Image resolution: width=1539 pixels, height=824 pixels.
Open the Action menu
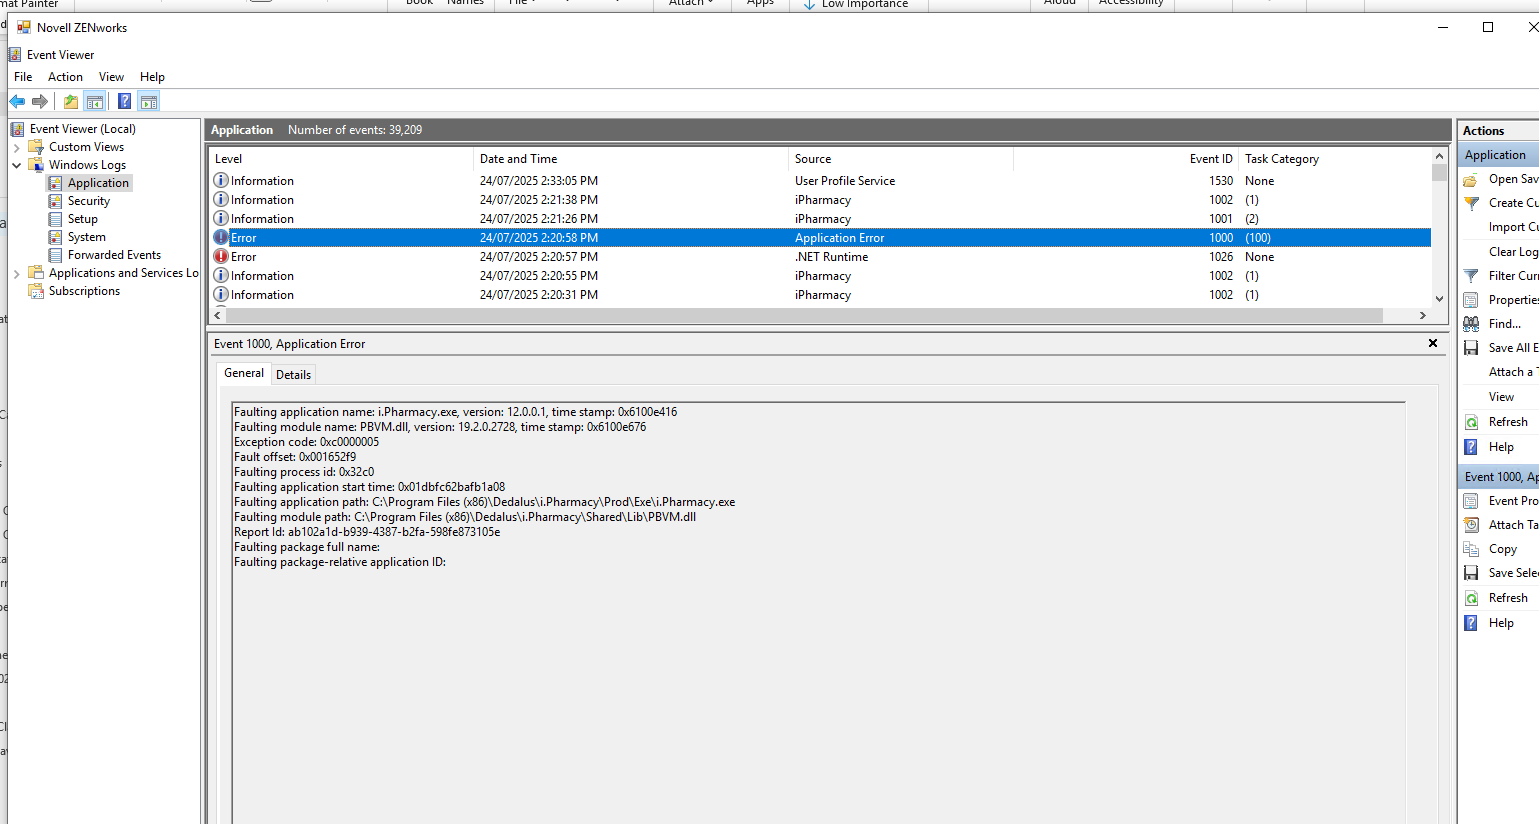(65, 77)
